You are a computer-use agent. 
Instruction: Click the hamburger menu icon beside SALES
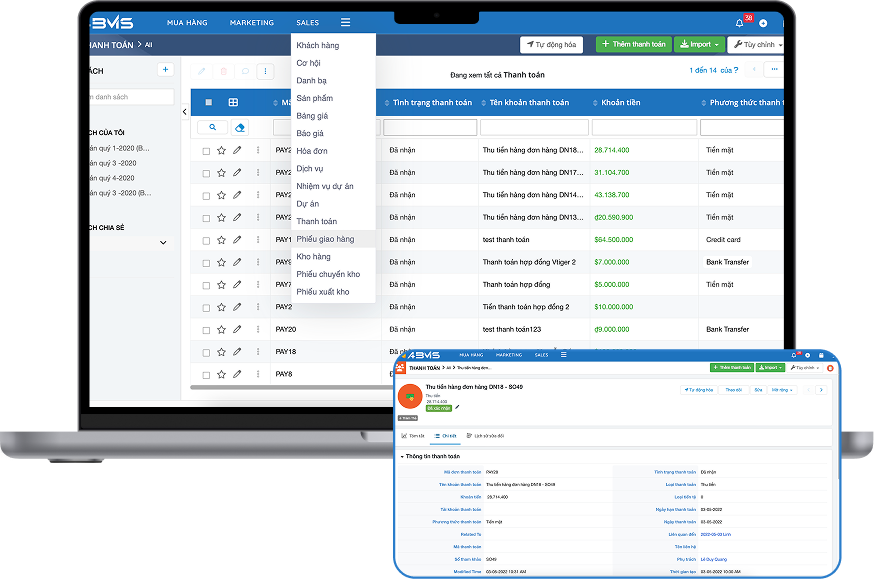tap(345, 22)
